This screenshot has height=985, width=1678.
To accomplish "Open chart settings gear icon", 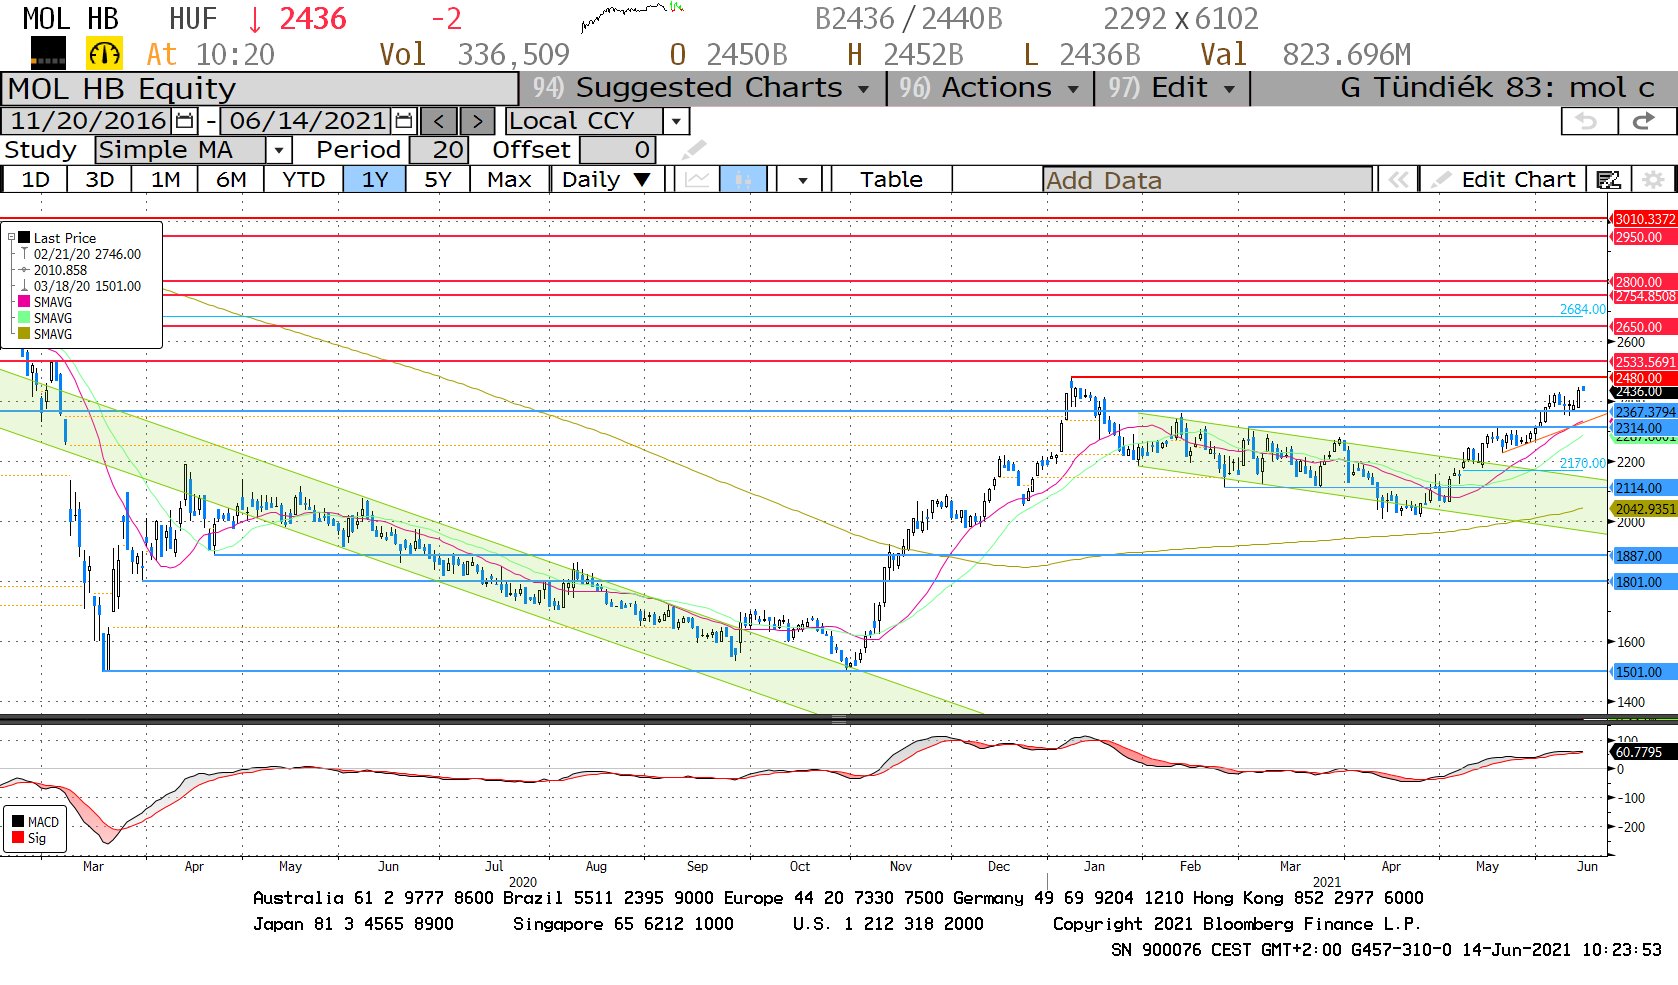I will pyautogui.click(x=1654, y=180).
